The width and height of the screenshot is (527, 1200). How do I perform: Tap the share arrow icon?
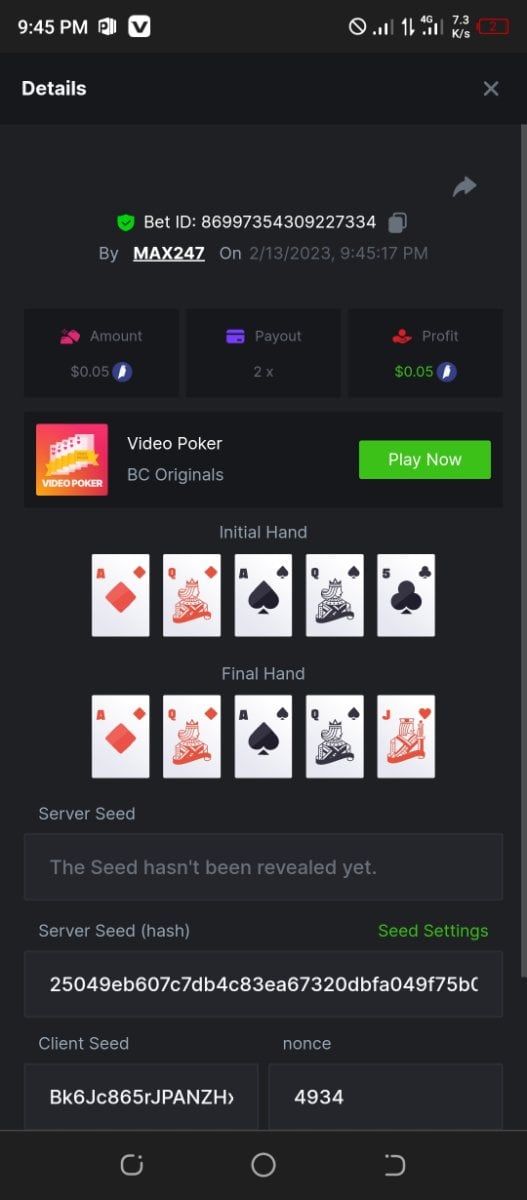pyautogui.click(x=464, y=187)
